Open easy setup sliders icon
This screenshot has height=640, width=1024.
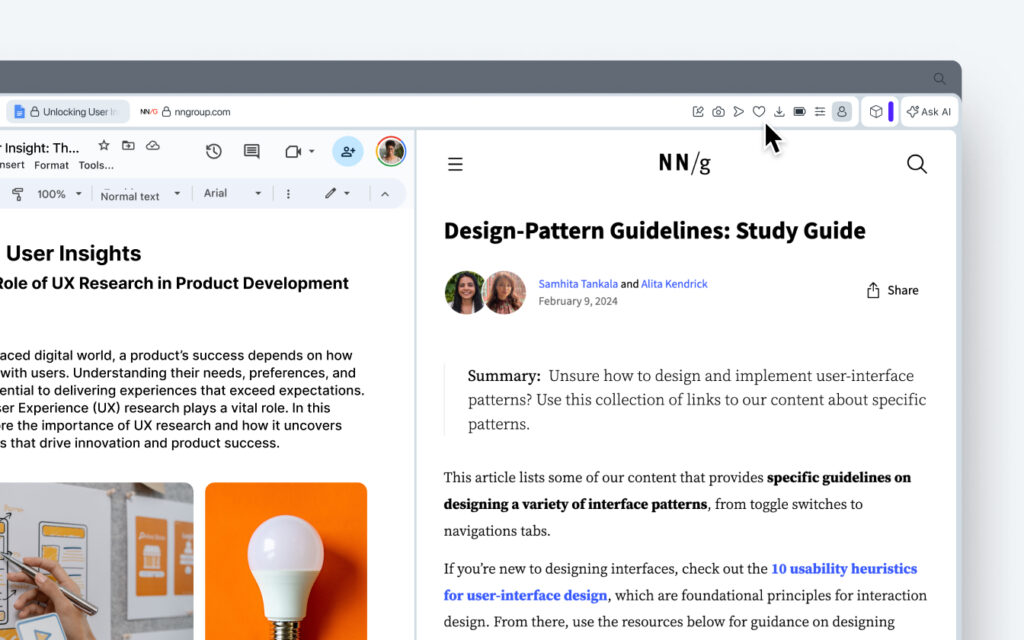pyautogui.click(x=820, y=112)
